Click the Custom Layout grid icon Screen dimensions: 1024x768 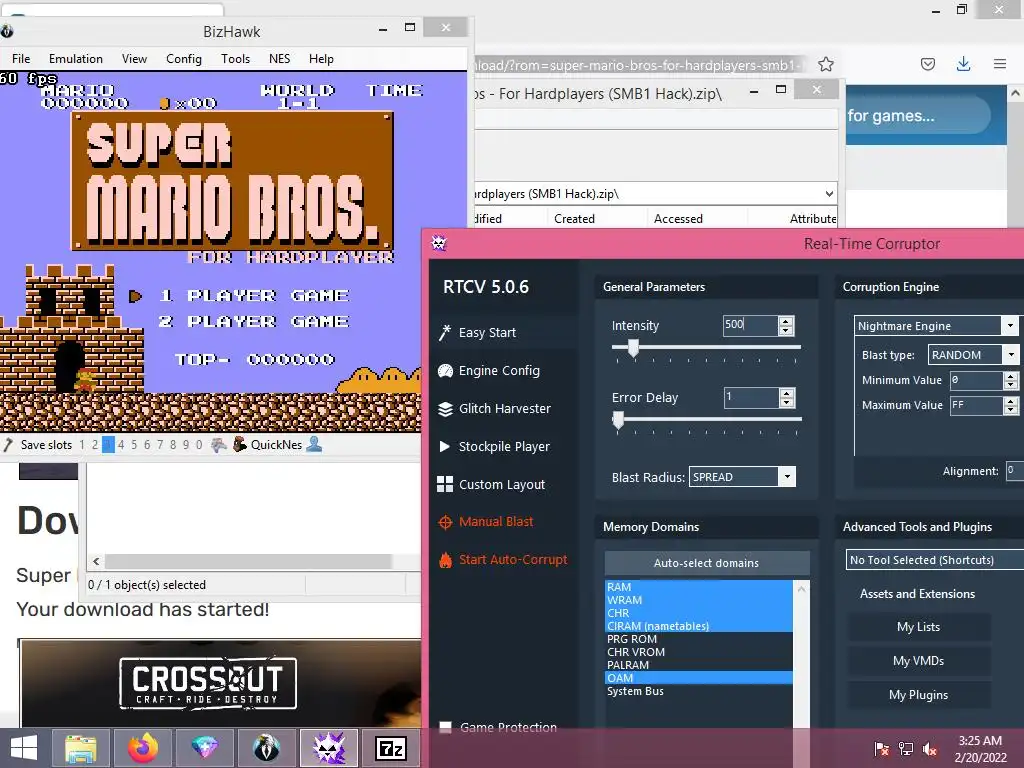click(445, 484)
